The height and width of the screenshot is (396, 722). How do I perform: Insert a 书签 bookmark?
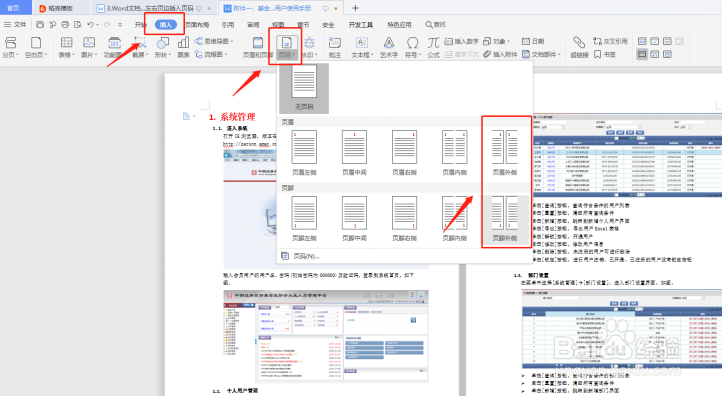point(605,54)
